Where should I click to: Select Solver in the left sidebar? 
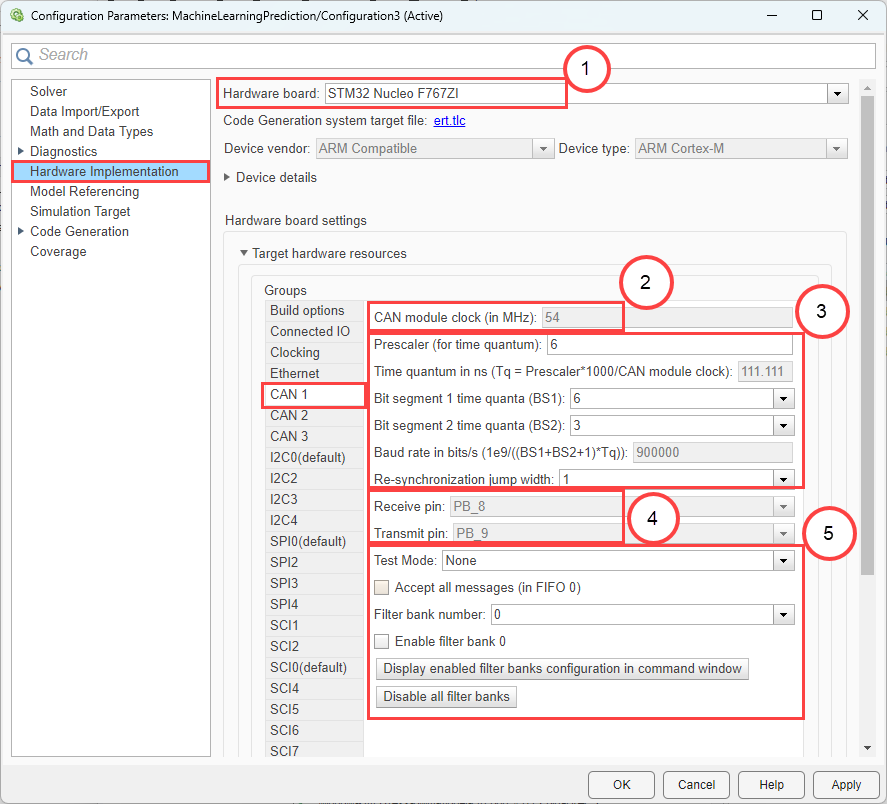click(x=48, y=90)
